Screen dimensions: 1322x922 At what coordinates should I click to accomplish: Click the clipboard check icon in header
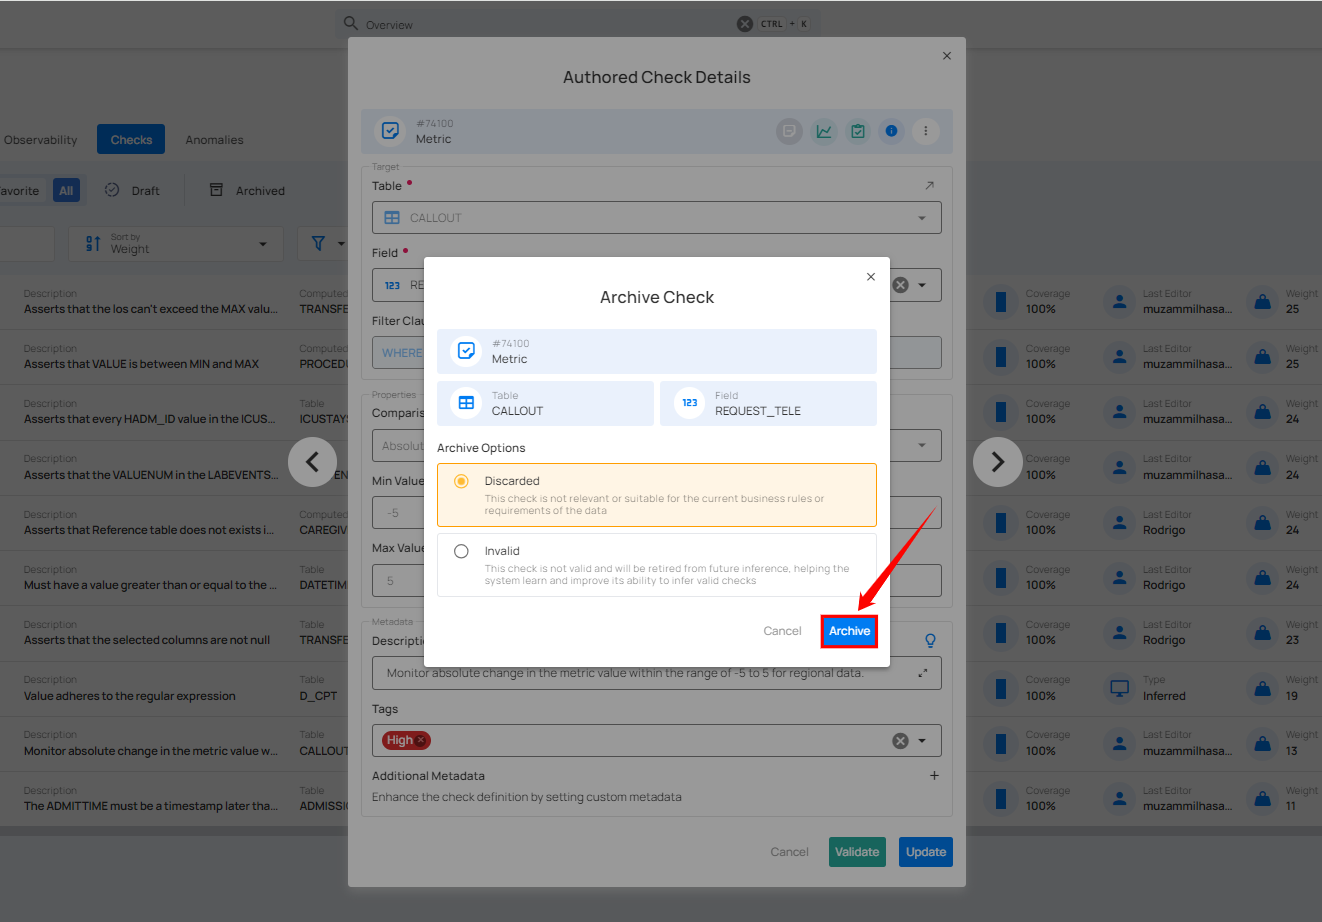click(x=857, y=131)
